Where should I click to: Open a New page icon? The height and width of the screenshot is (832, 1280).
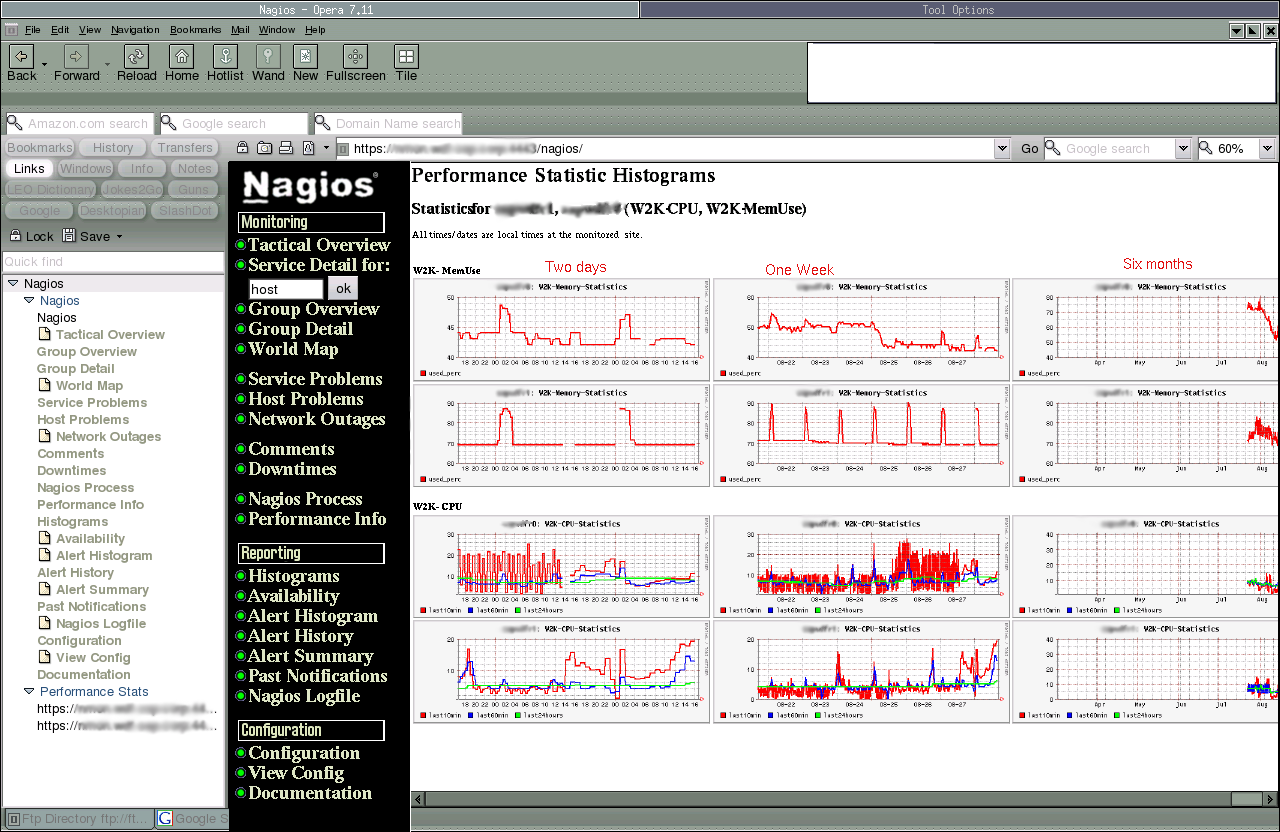click(305, 56)
